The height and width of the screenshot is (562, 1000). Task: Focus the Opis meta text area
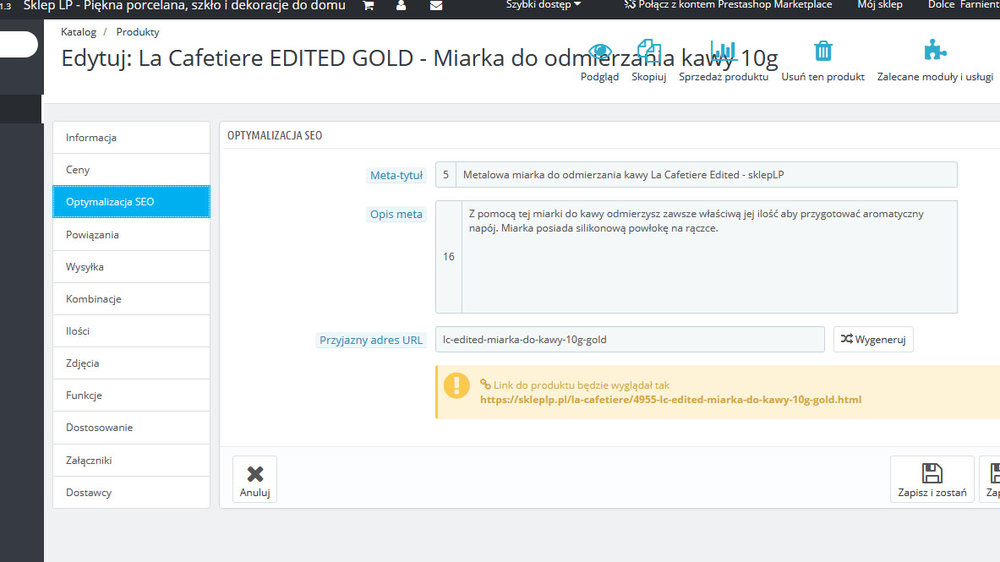pos(709,256)
